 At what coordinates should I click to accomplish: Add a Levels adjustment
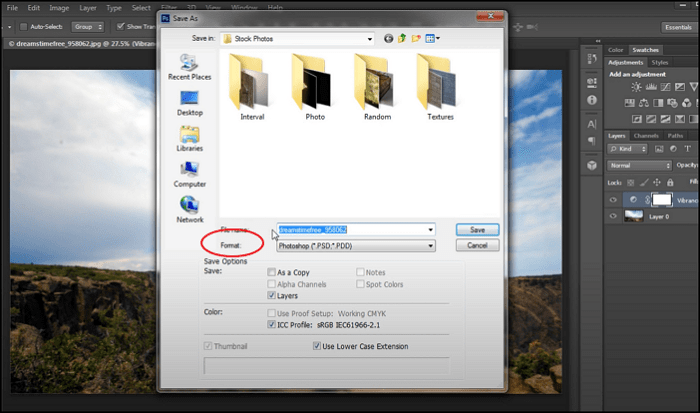(651, 87)
